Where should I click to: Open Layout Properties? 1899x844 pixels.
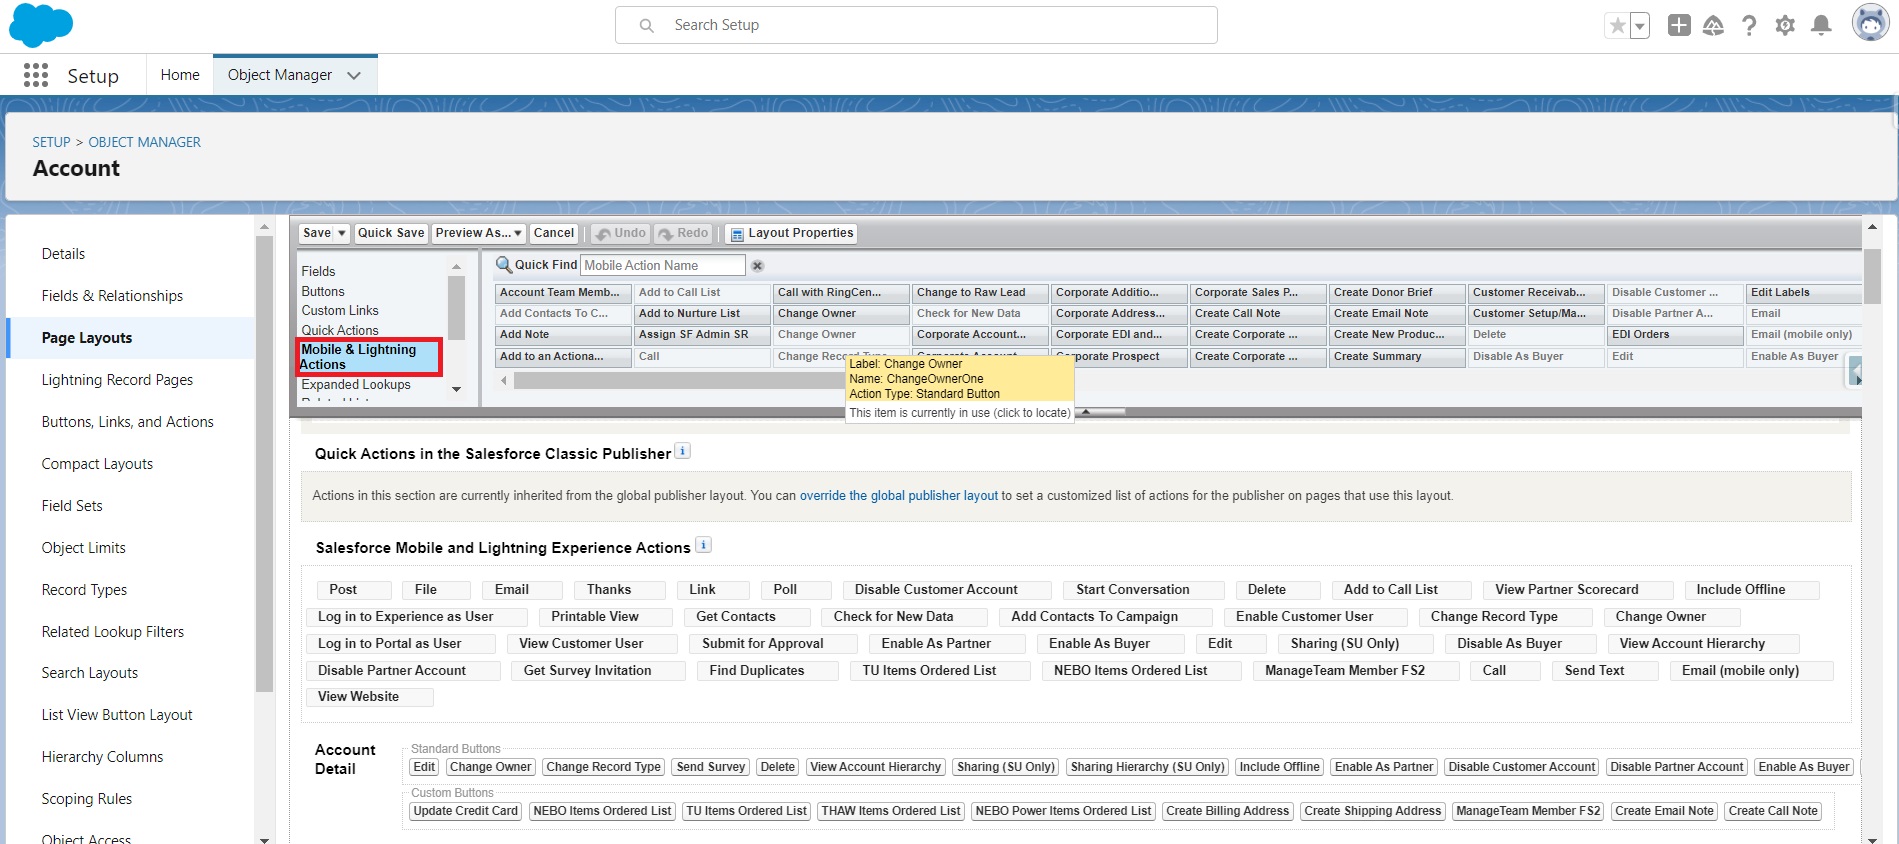(x=791, y=233)
